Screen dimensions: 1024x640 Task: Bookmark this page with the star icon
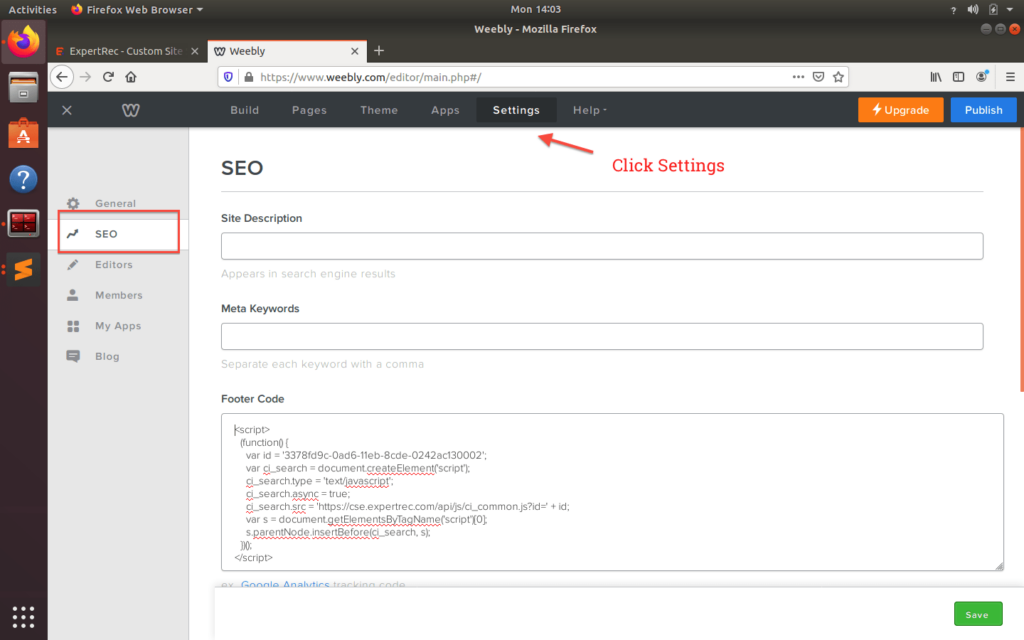tap(839, 76)
